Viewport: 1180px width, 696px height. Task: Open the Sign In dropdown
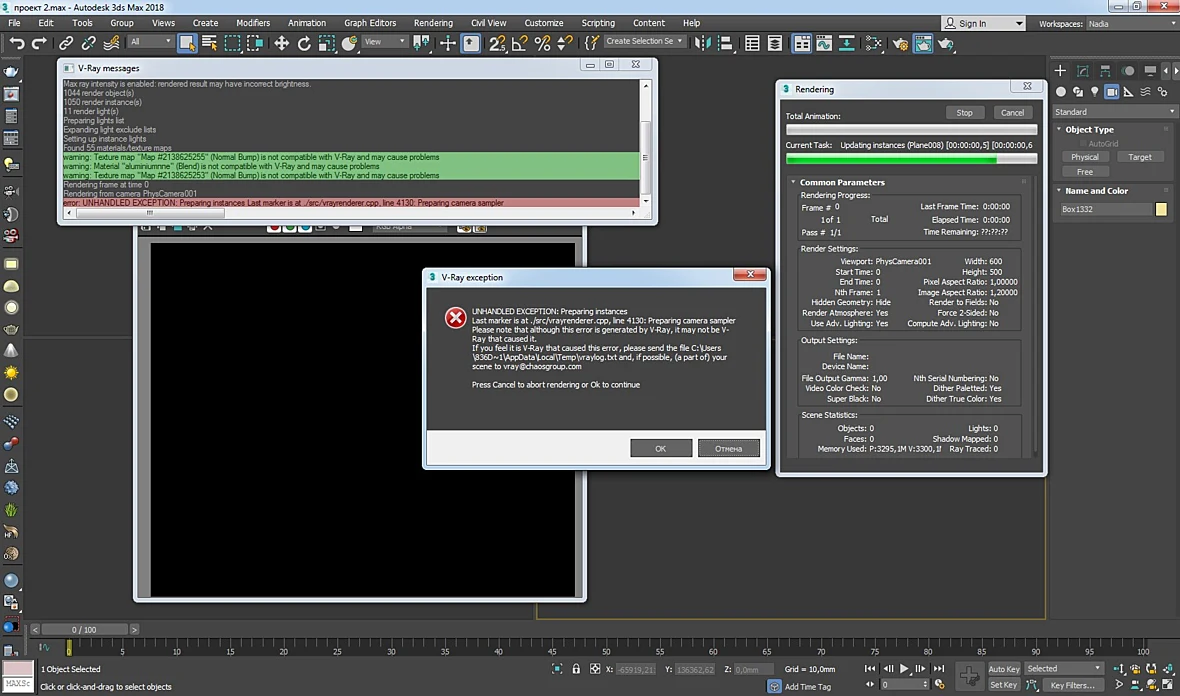[984, 23]
